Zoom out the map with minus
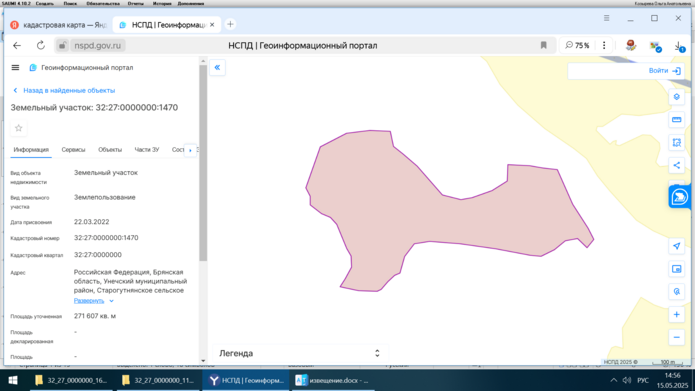Viewport: 695px width, 391px height. pyautogui.click(x=676, y=337)
